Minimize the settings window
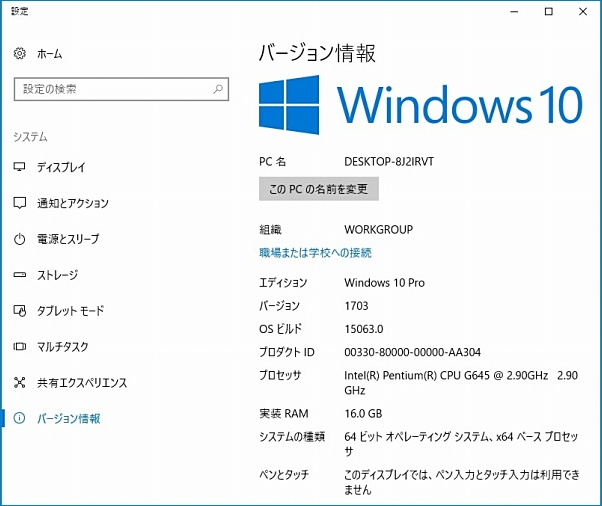The height and width of the screenshot is (506, 602). point(514,12)
